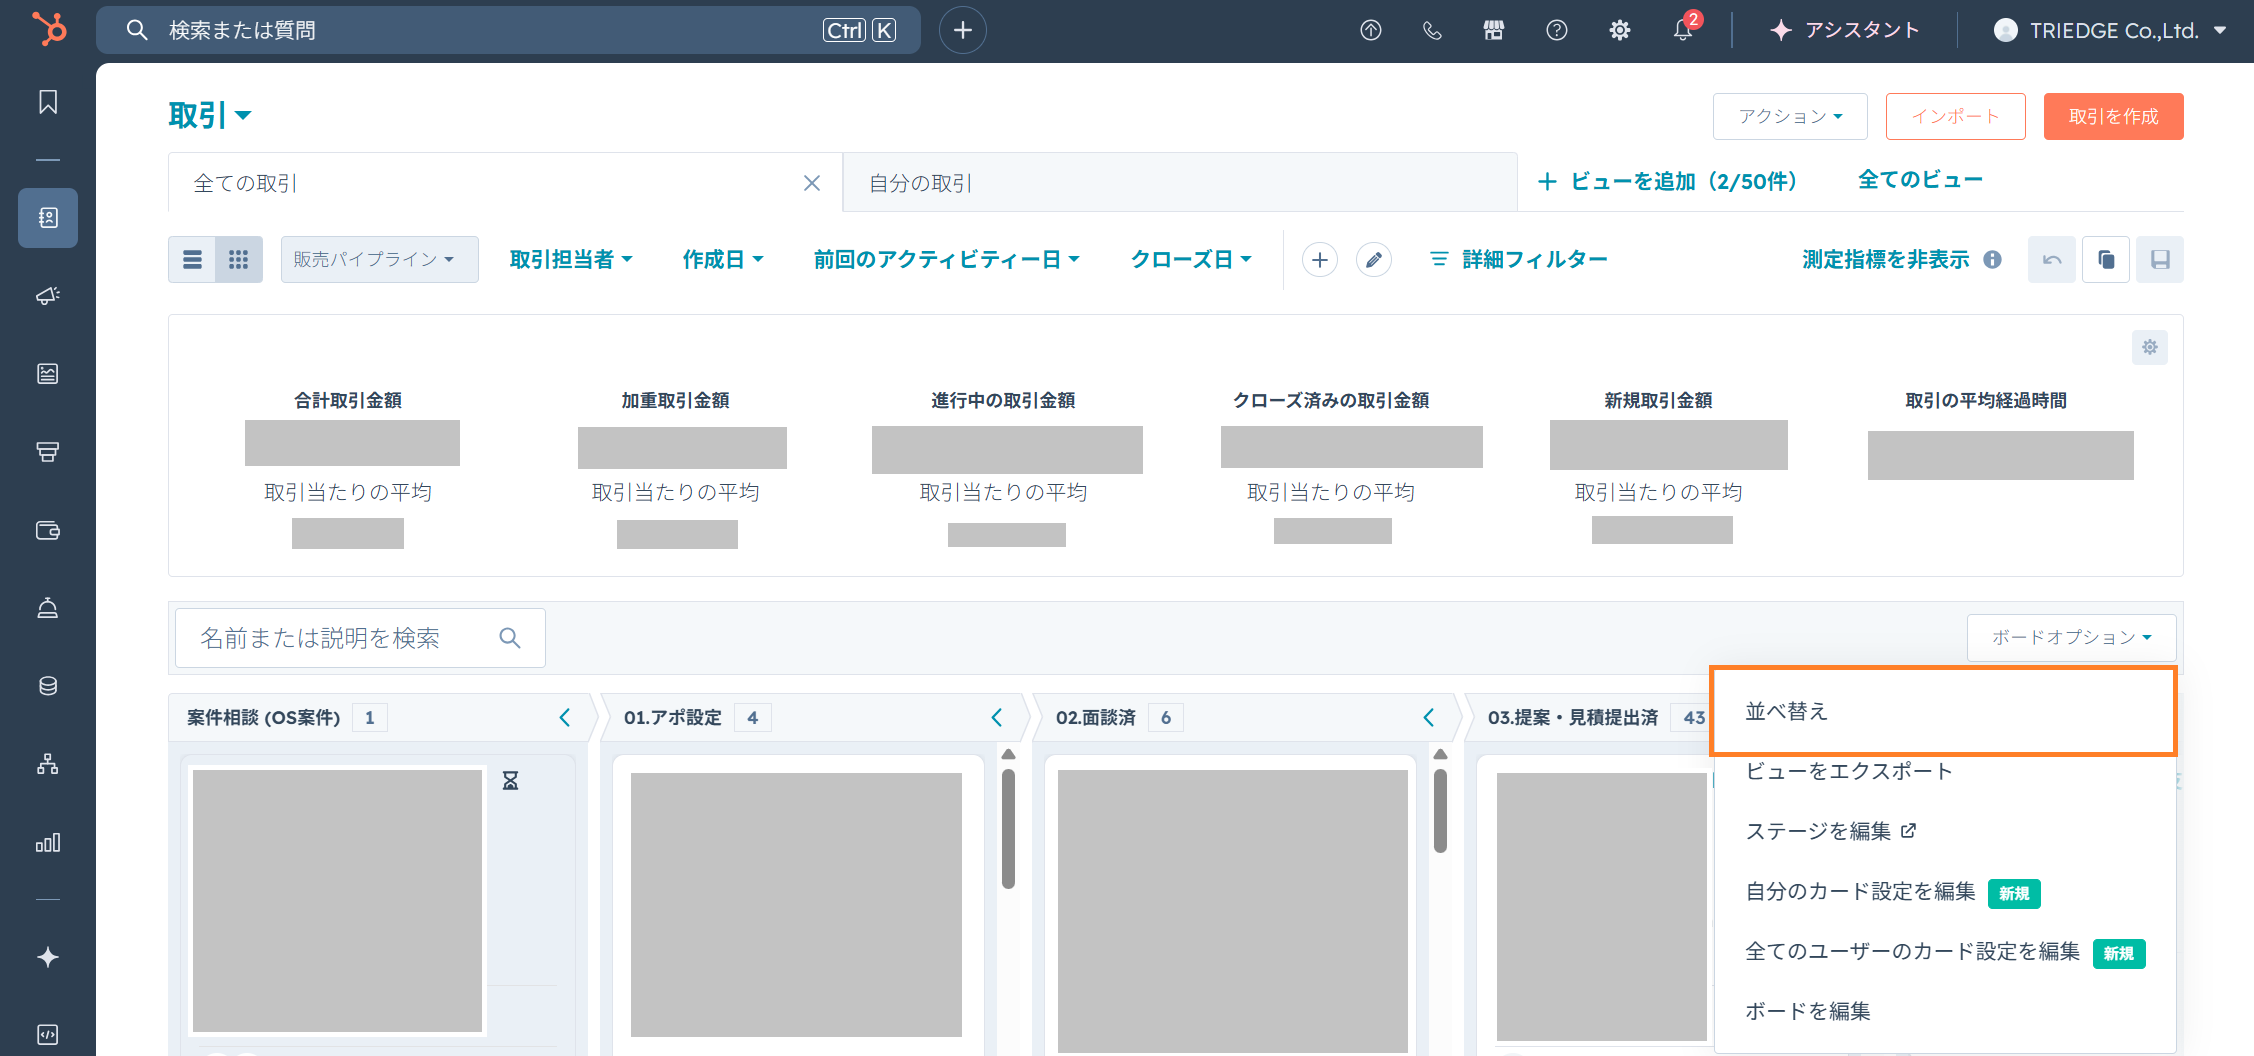Click the global 検索または質問 search bar

[508, 30]
